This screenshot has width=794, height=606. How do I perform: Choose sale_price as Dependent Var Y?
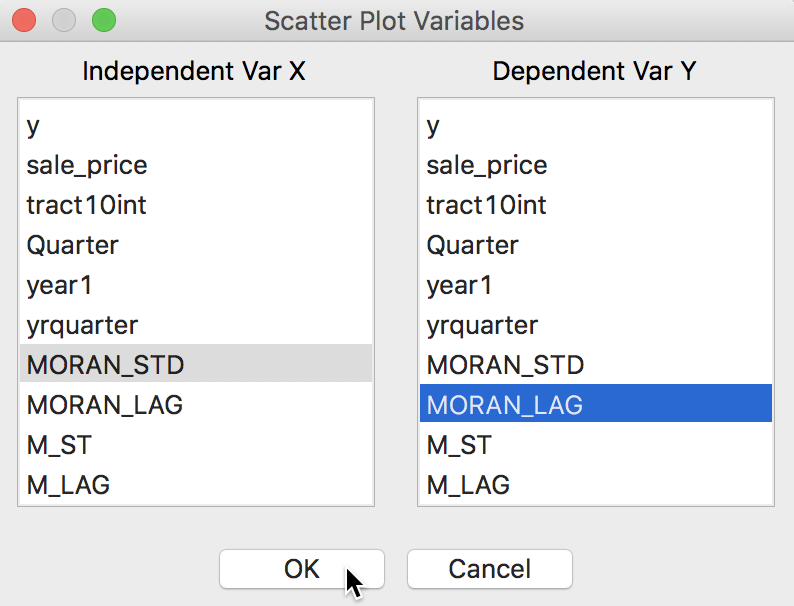pyautogui.click(x=596, y=166)
